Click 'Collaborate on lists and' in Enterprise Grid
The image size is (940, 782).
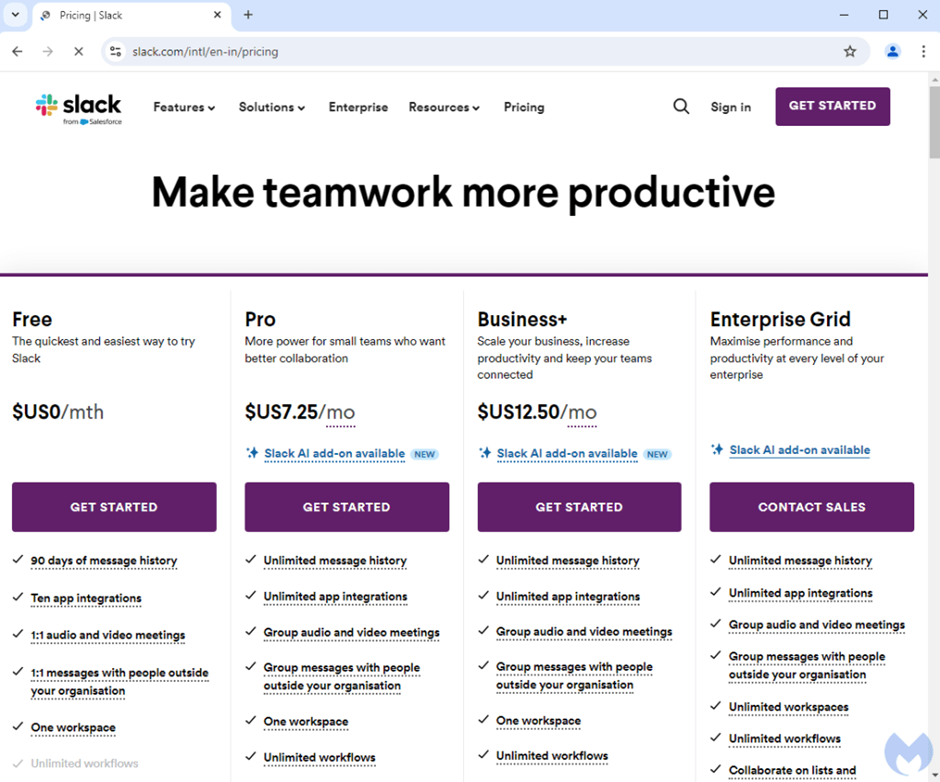792,770
